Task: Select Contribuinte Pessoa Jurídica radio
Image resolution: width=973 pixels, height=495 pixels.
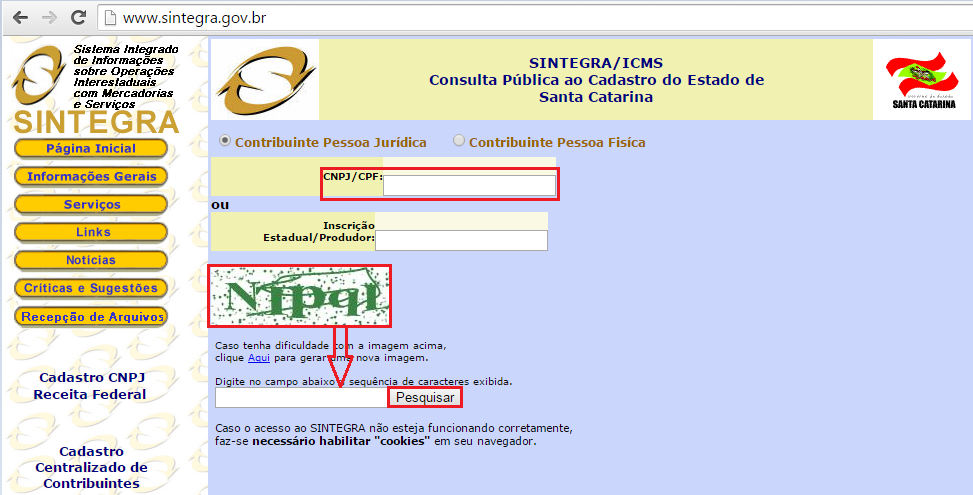Action: pos(225,141)
